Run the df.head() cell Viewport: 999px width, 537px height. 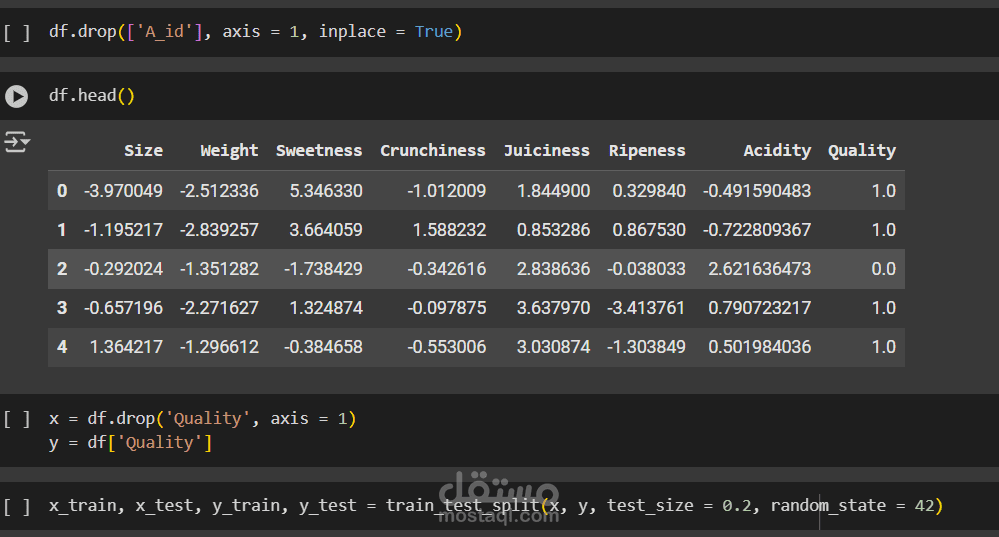pyautogui.click(x=17, y=96)
